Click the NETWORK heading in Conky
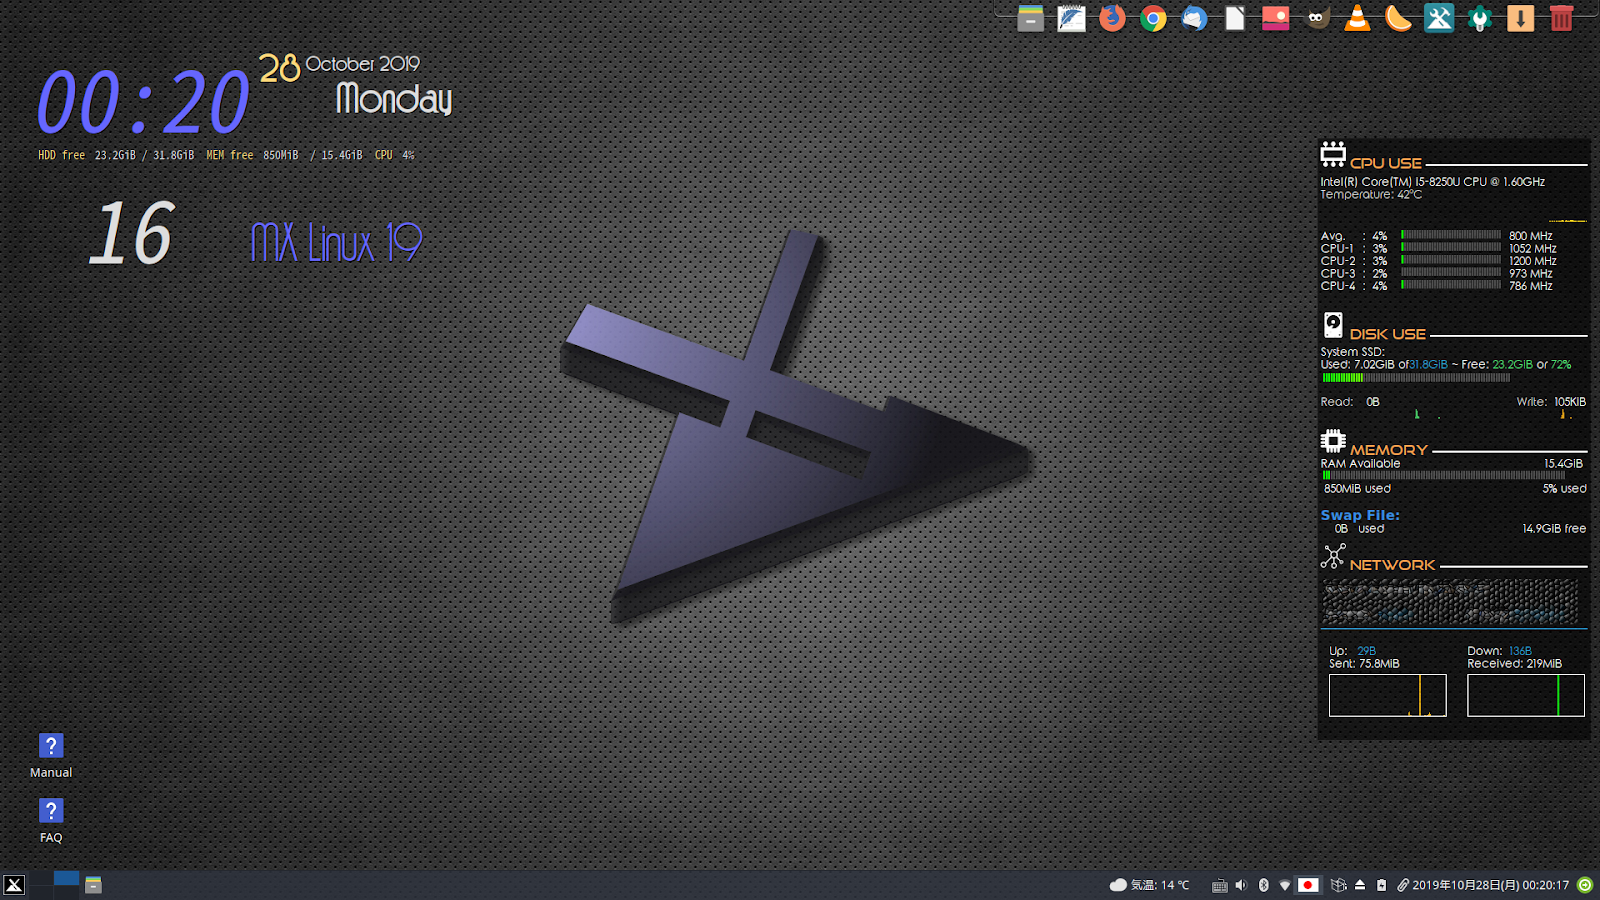1600x900 pixels. coord(1393,565)
